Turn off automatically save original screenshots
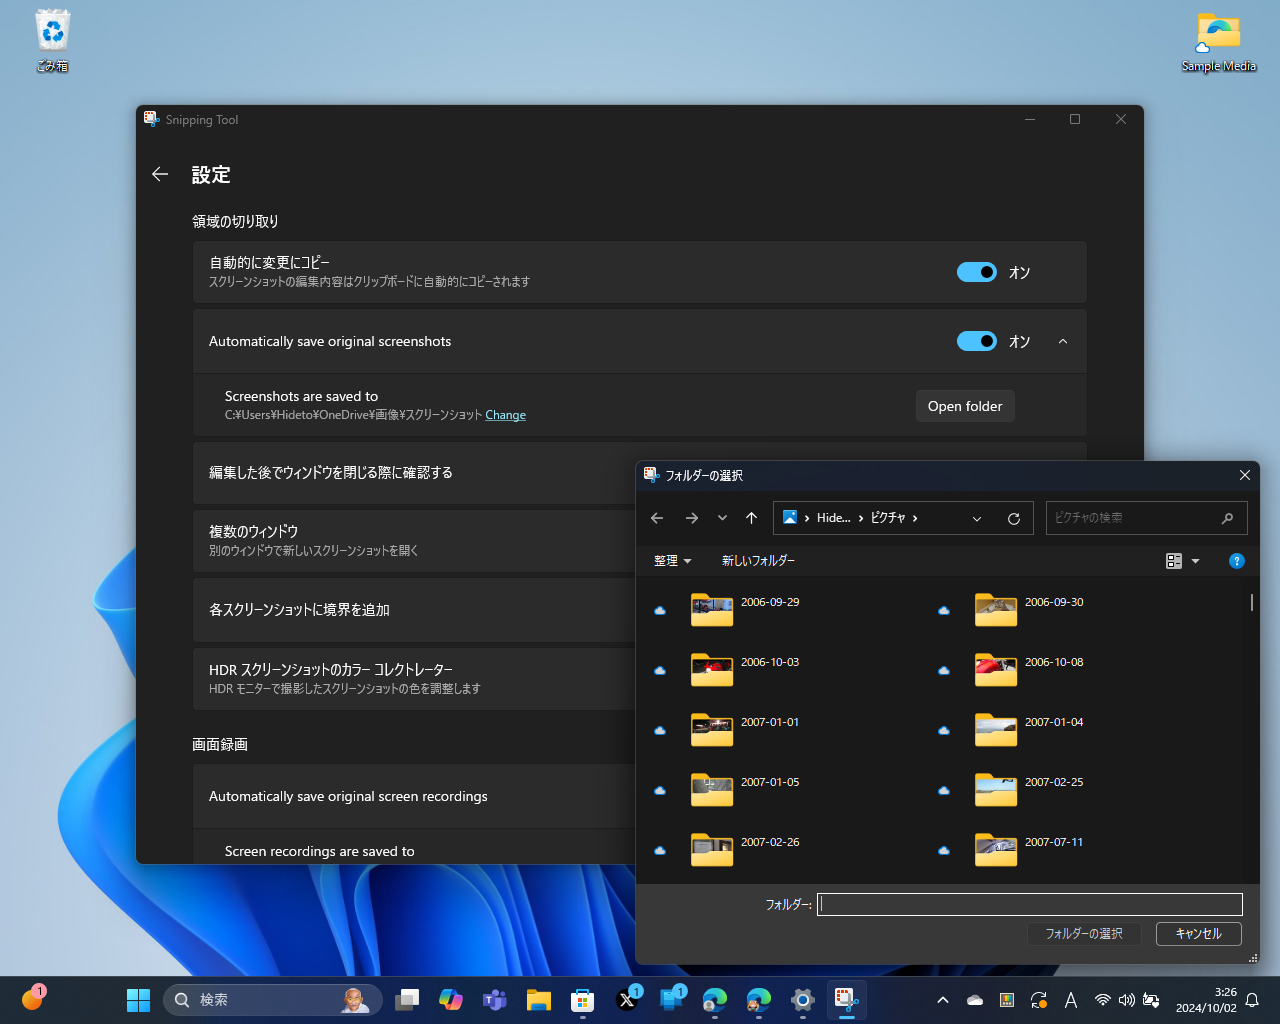 pos(976,341)
